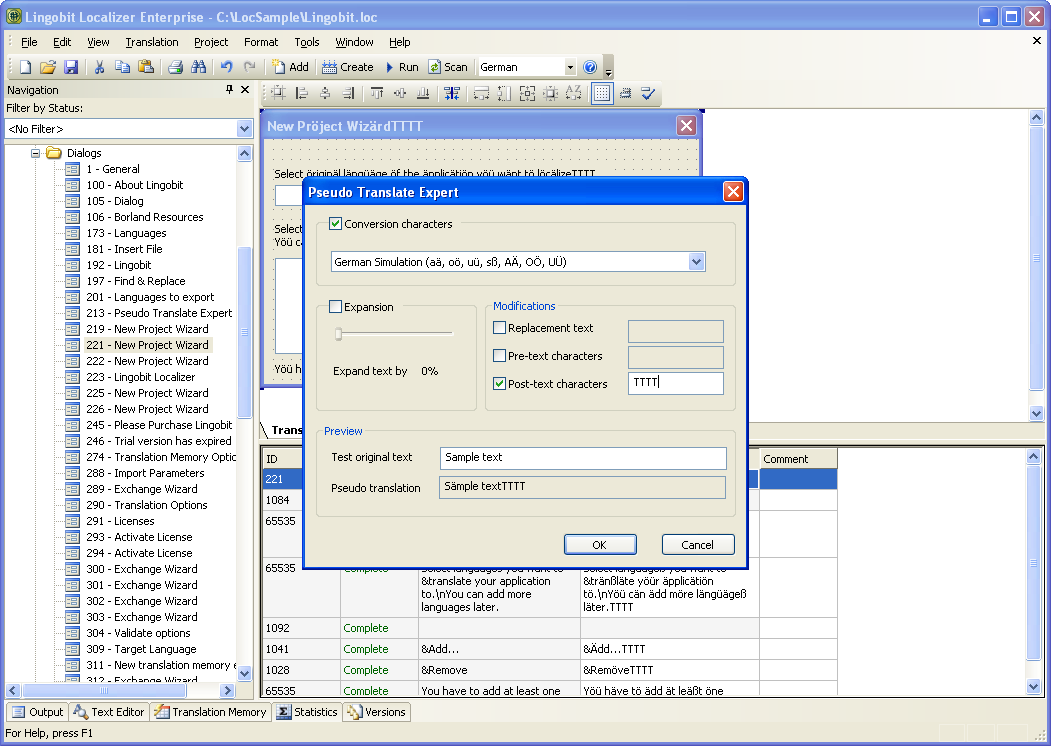Enable the Expansion checkbox
The image size is (1051, 746).
[335, 307]
